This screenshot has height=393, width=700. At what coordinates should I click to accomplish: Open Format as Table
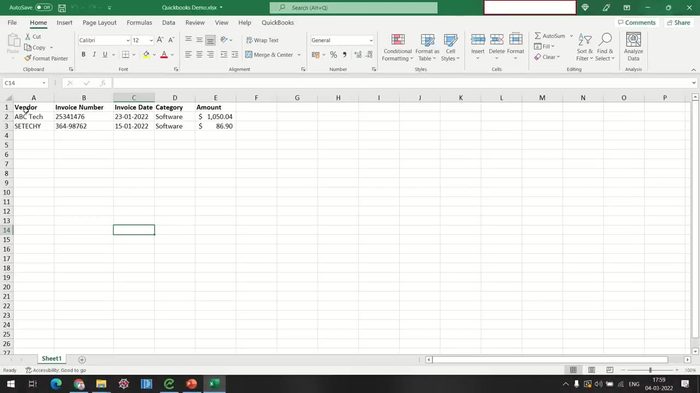coord(427,47)
